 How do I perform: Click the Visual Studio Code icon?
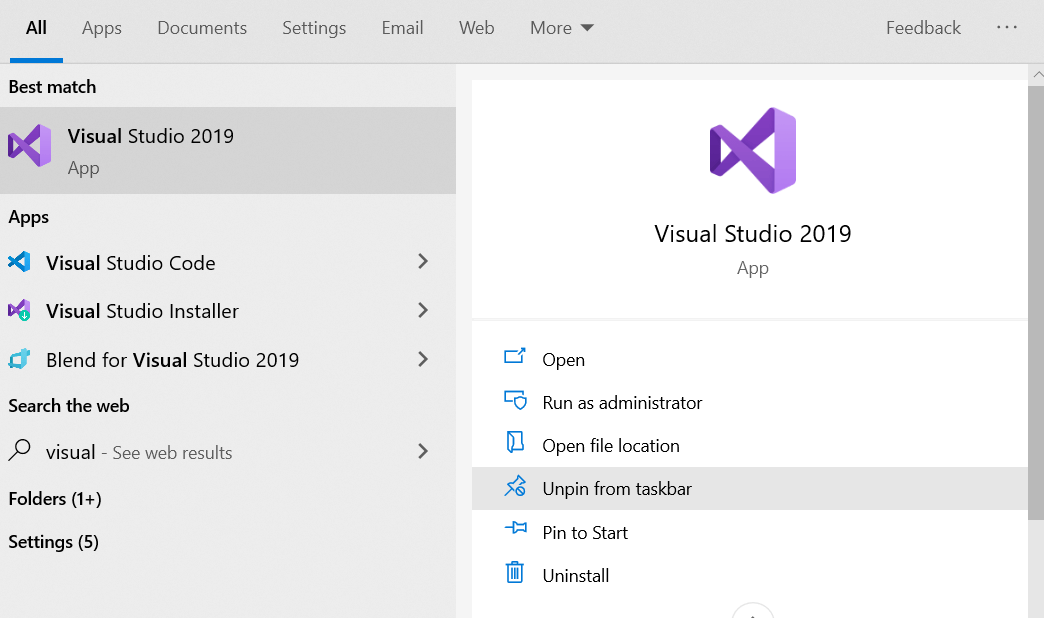click(19, 263)
